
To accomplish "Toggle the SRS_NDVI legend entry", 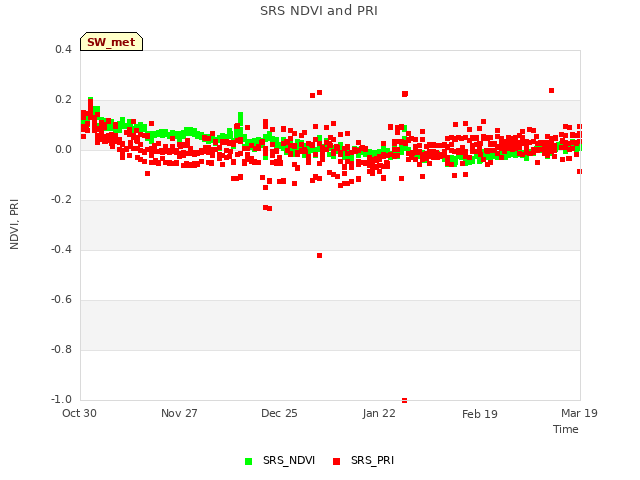I will 280,461.
